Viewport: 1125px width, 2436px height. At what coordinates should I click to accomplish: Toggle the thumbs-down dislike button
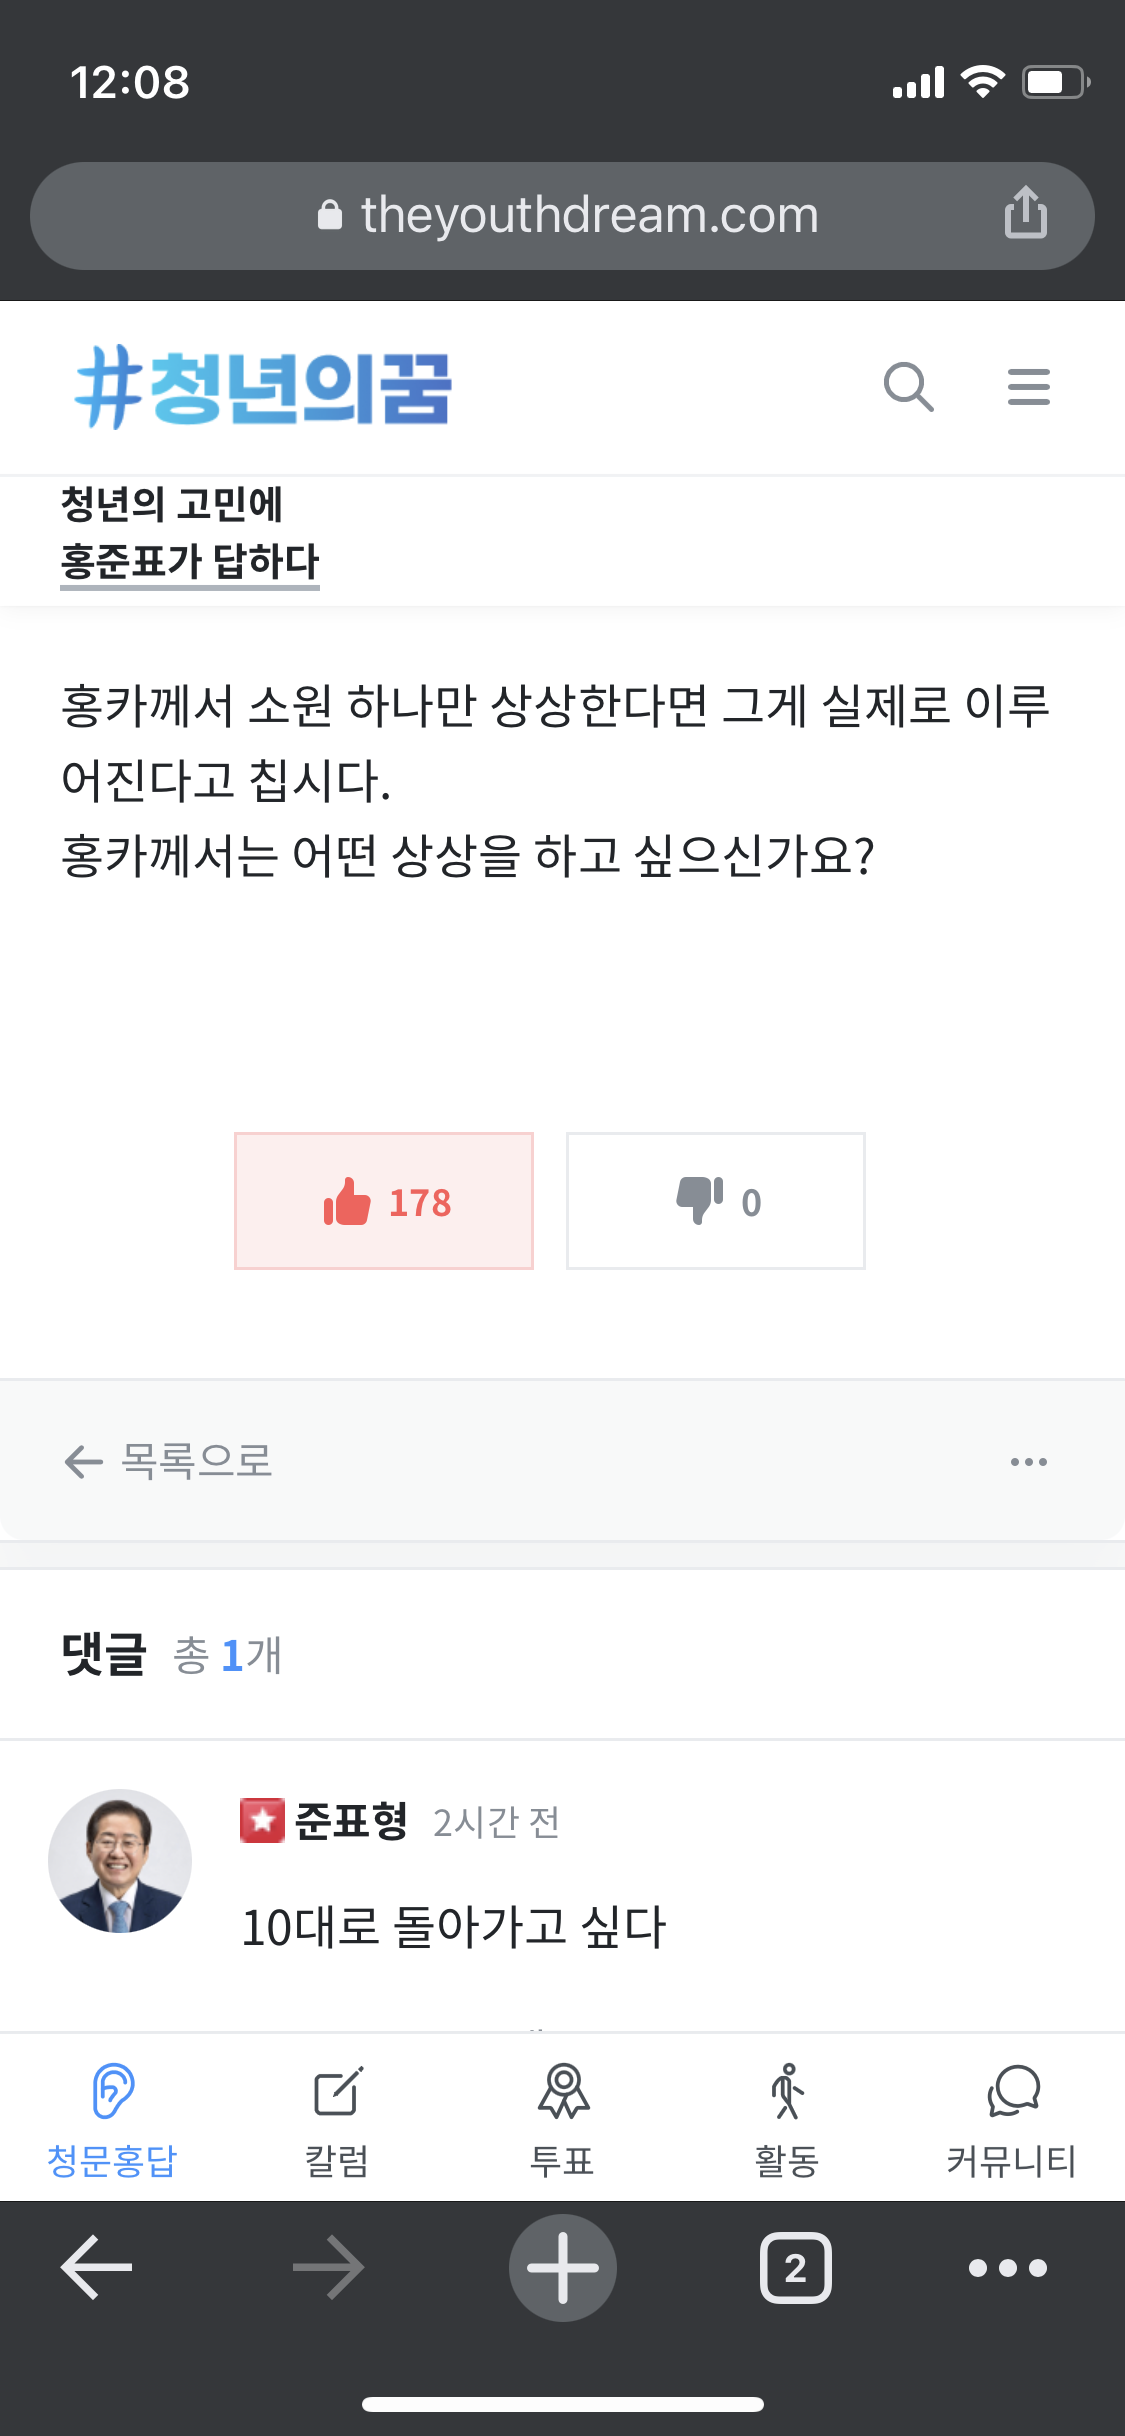715,1201
